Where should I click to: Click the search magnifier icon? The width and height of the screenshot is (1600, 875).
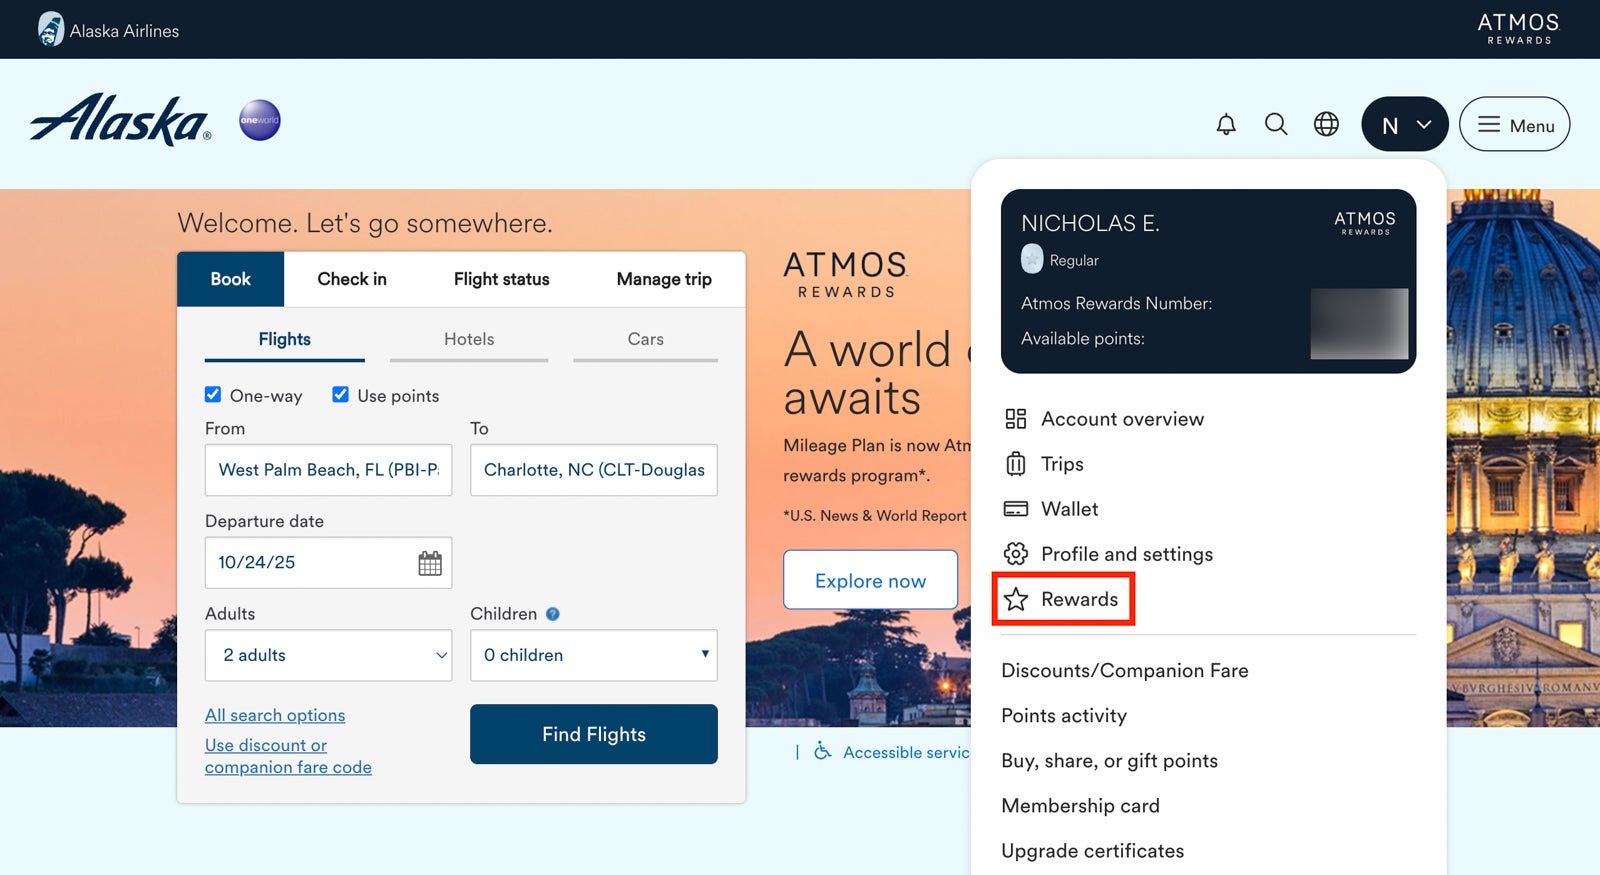tap(1276, 124)
